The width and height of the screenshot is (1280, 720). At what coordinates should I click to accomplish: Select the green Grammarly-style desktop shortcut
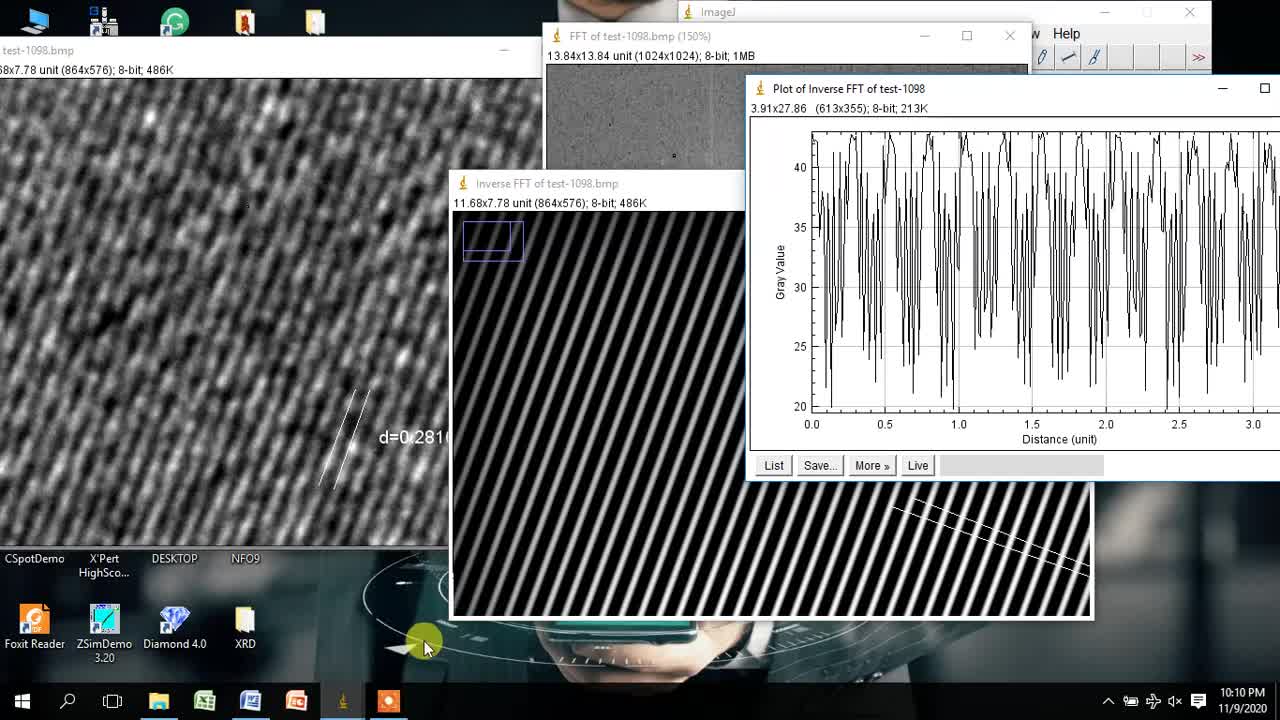(175, 21)
